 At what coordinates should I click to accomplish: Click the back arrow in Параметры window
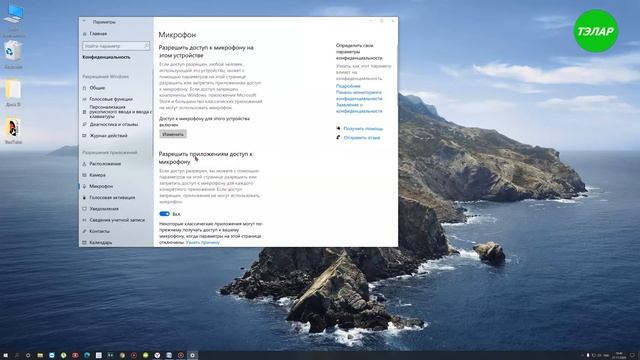click(x=84, y=22)
